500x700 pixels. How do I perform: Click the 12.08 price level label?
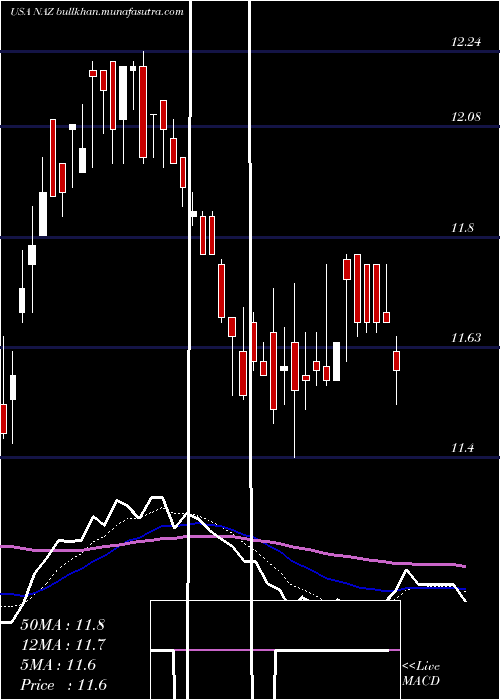pos(466,117)
